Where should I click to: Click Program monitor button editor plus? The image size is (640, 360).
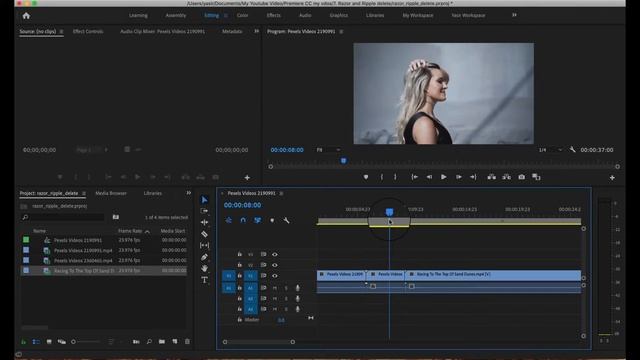point(612,178)
